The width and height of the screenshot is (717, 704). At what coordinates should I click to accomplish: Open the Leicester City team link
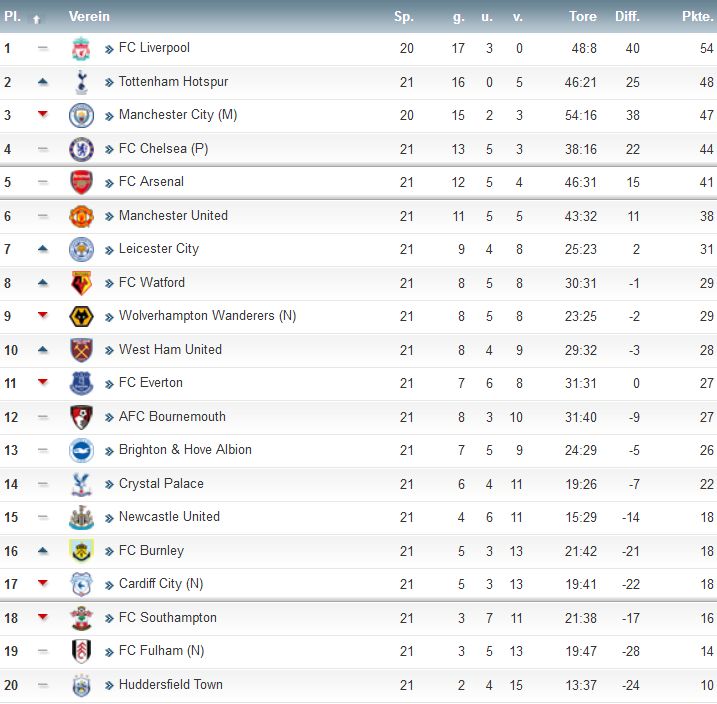[x=159, y=249]
